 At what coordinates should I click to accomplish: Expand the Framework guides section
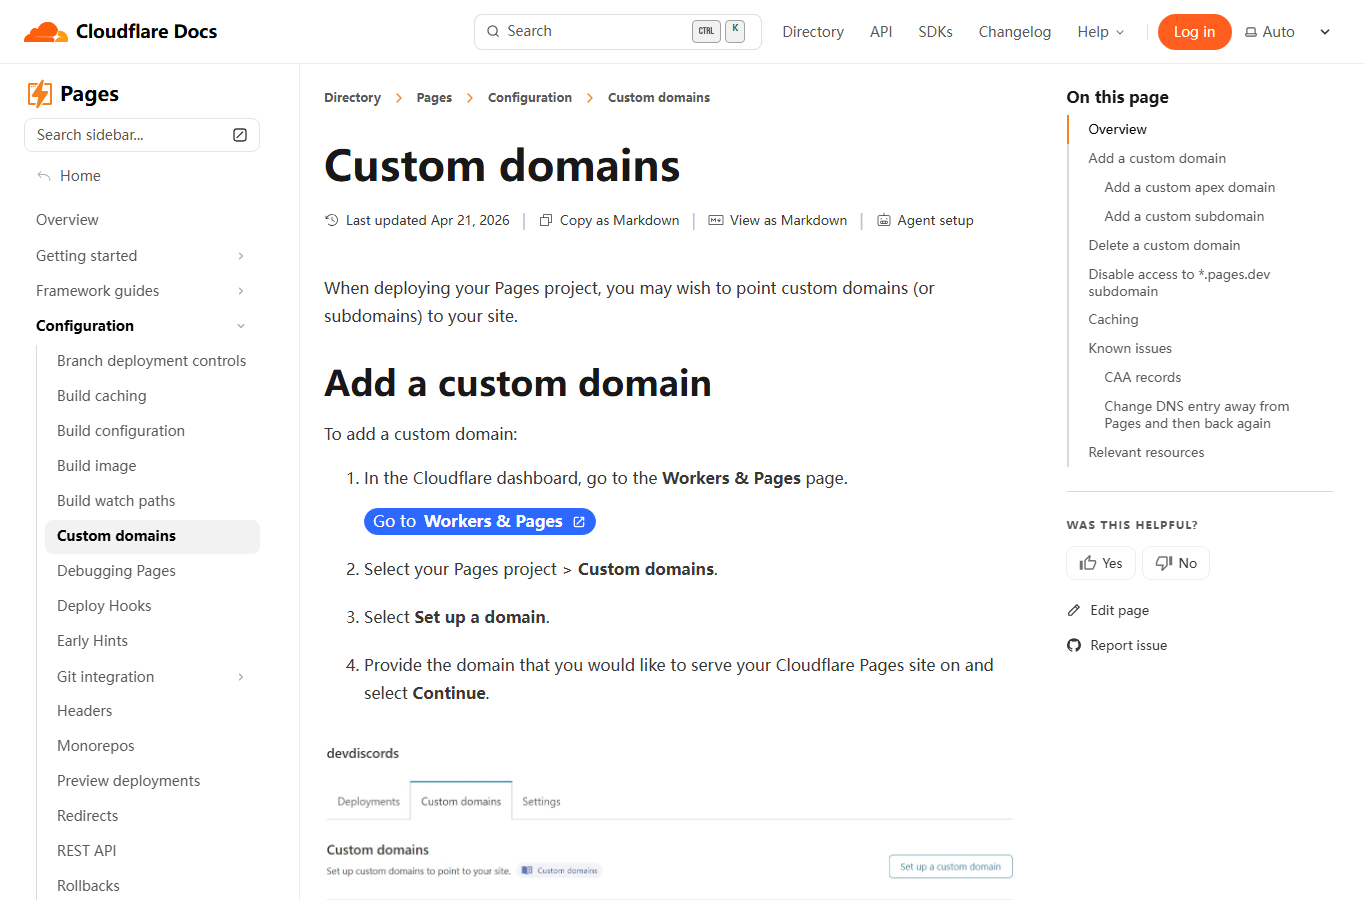point(241,291)
